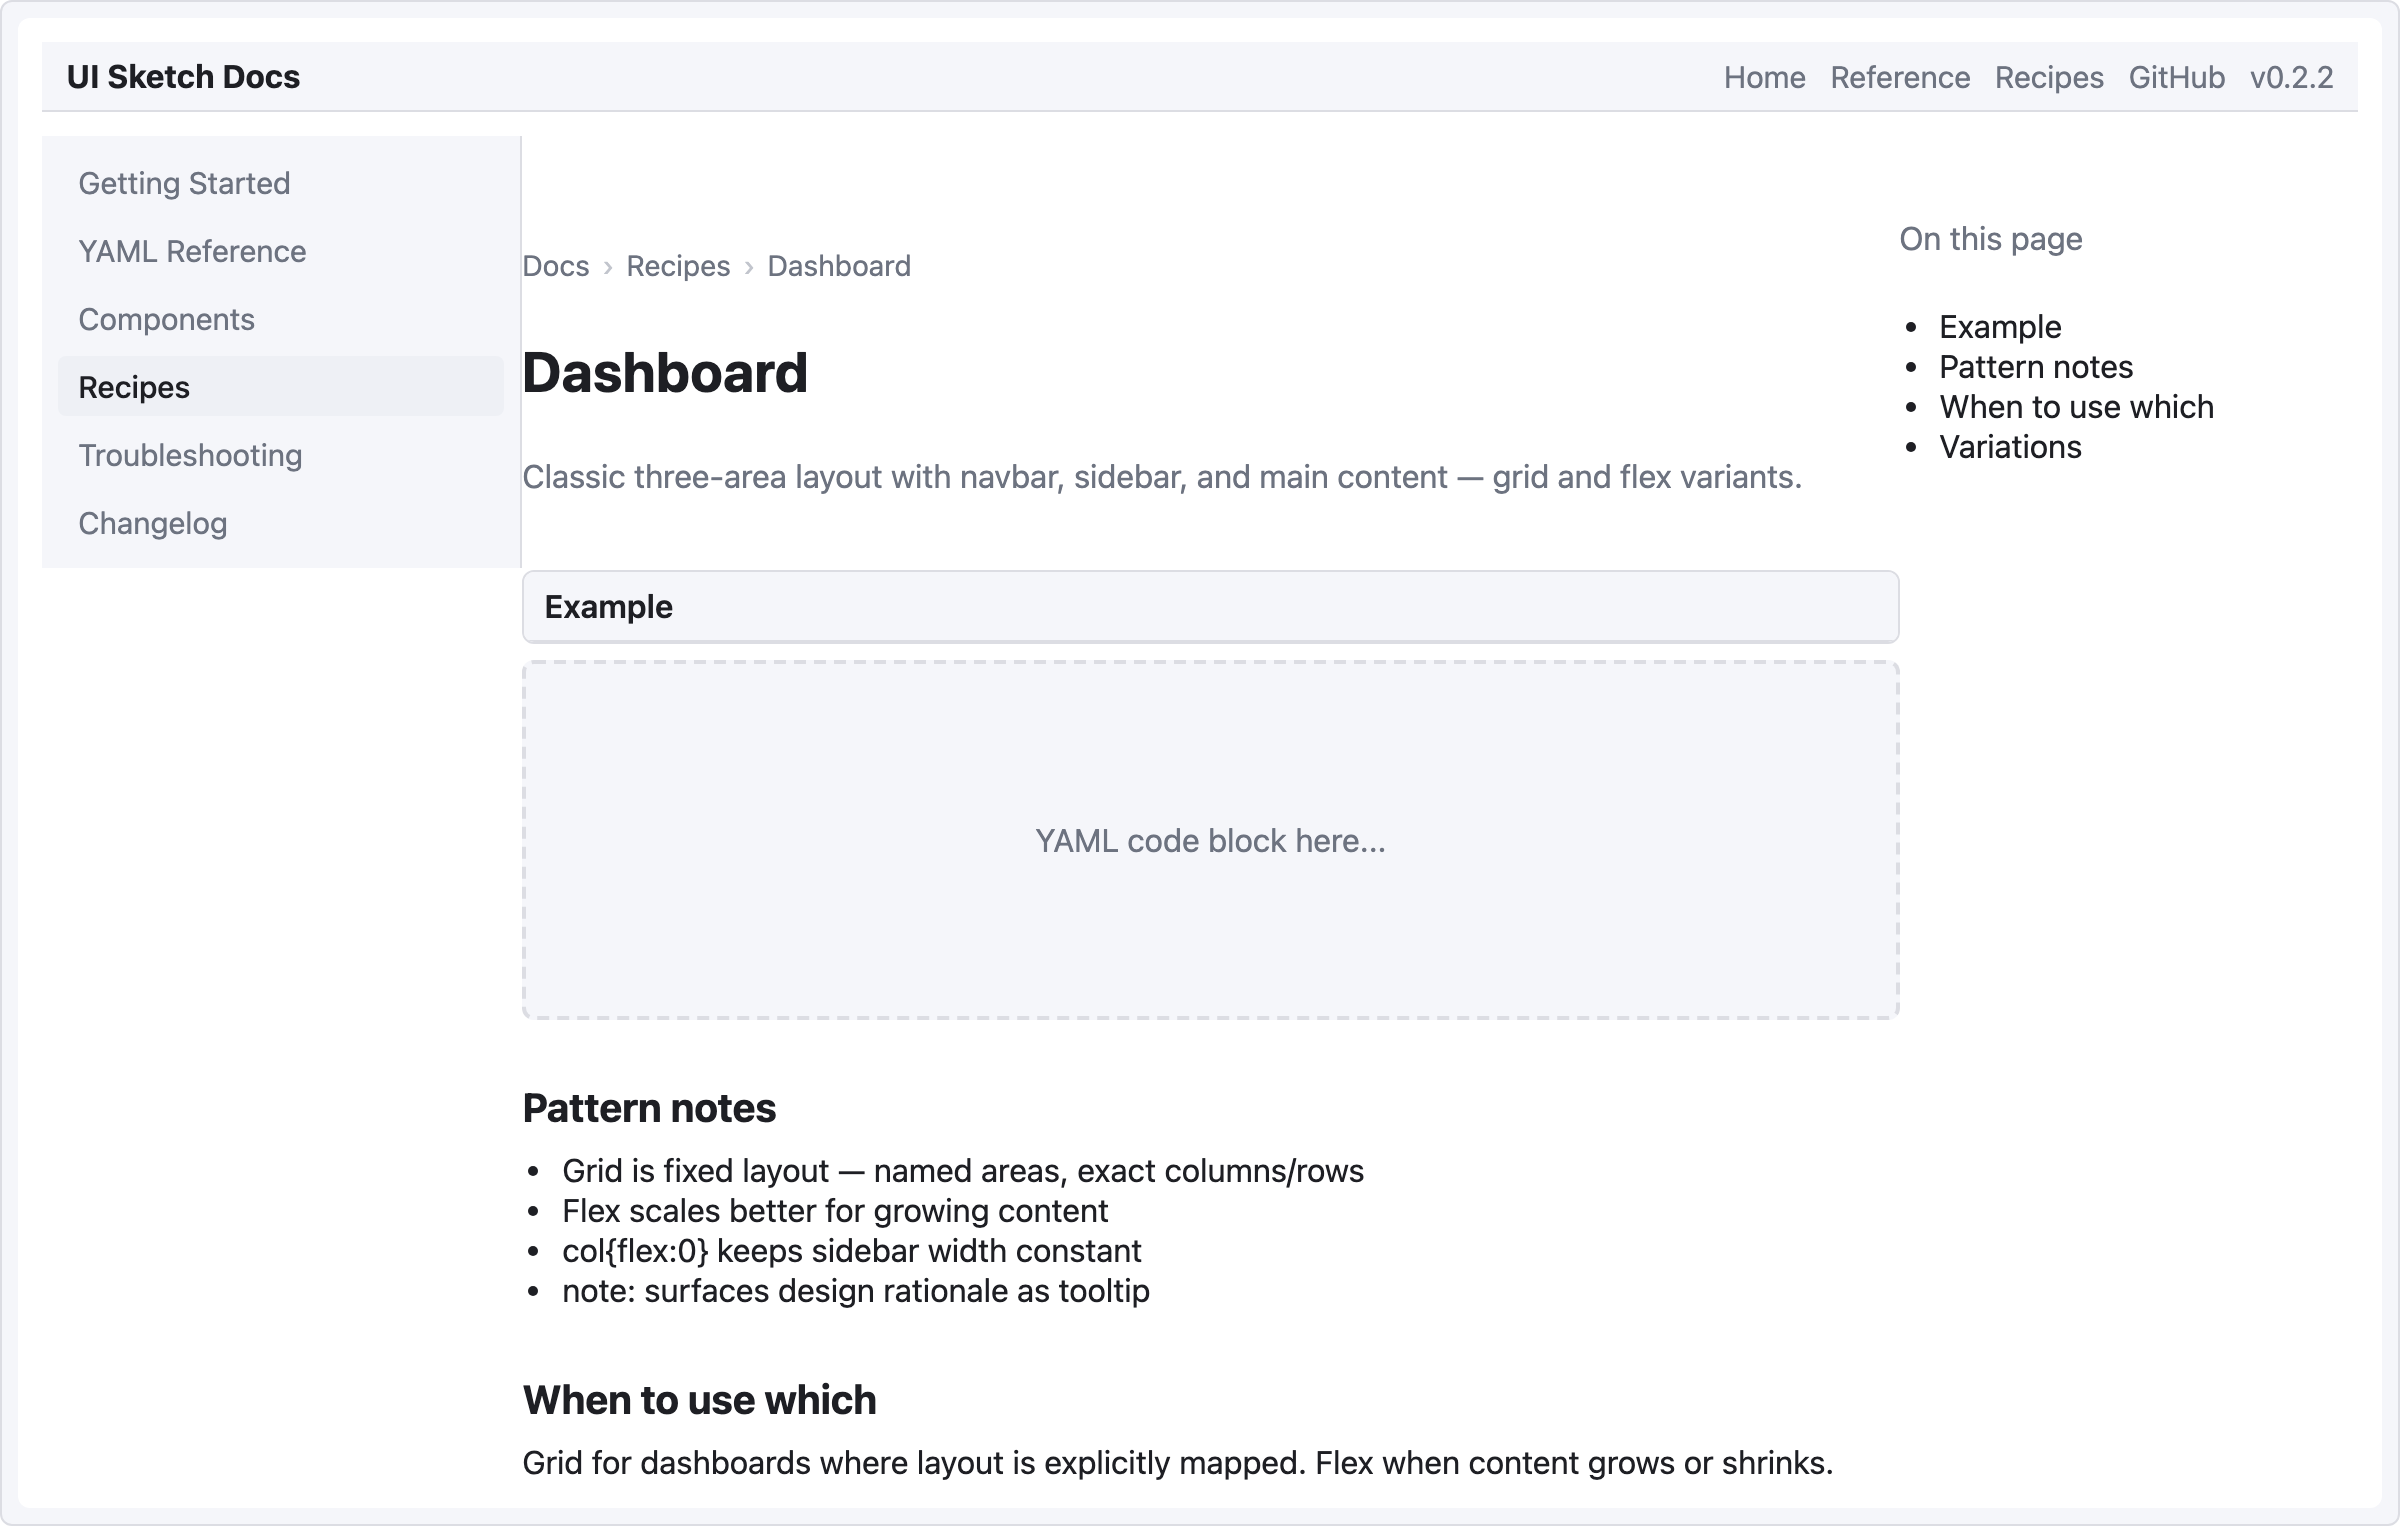Click the YAML code block placeholder
Image resolution: width=2400 pixels, height=1528 pixels.
click(1209, 840)
